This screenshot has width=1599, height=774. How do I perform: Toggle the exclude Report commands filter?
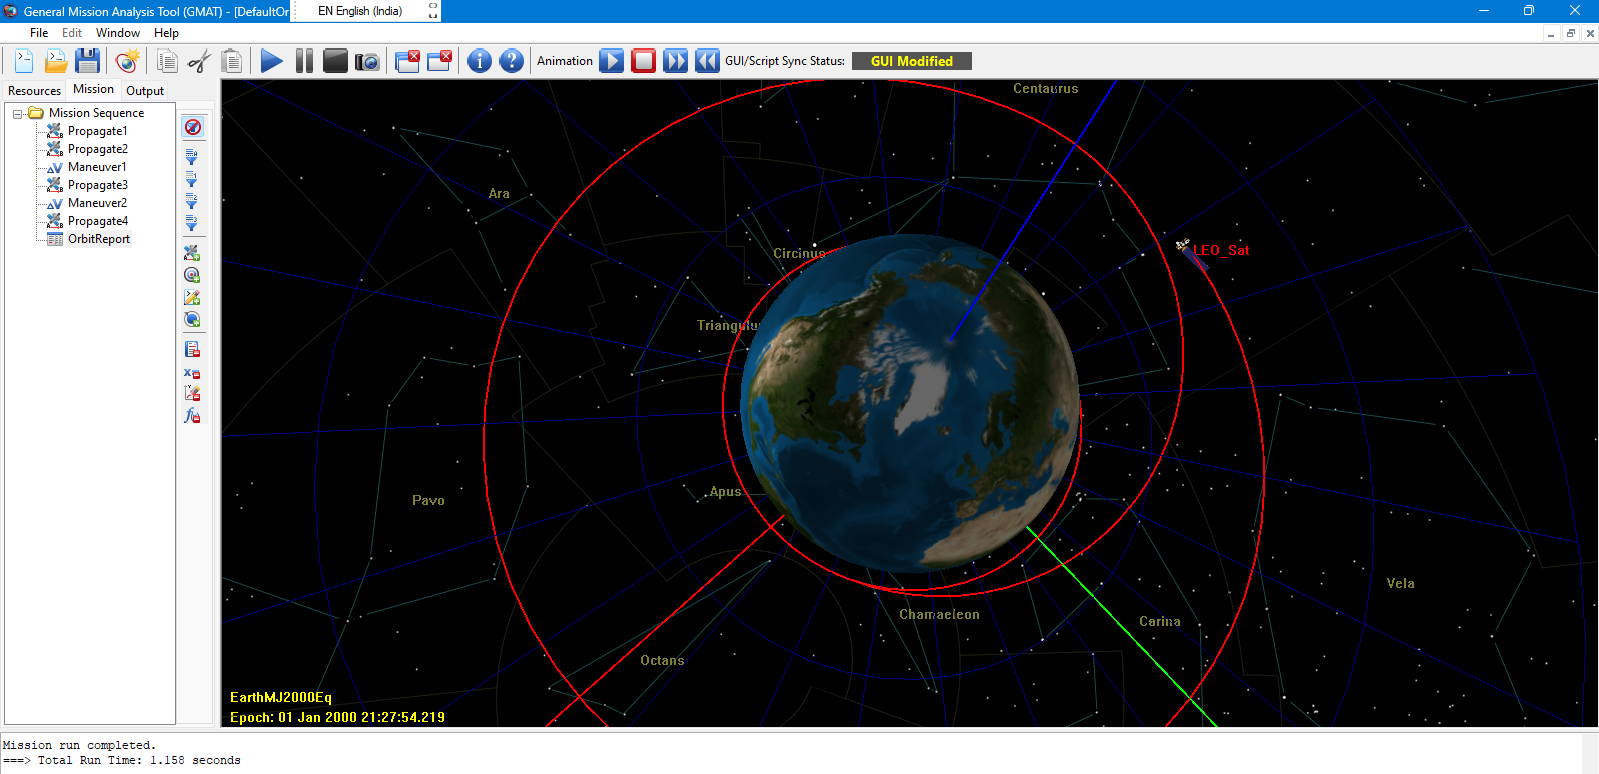[x=192, y=349]
